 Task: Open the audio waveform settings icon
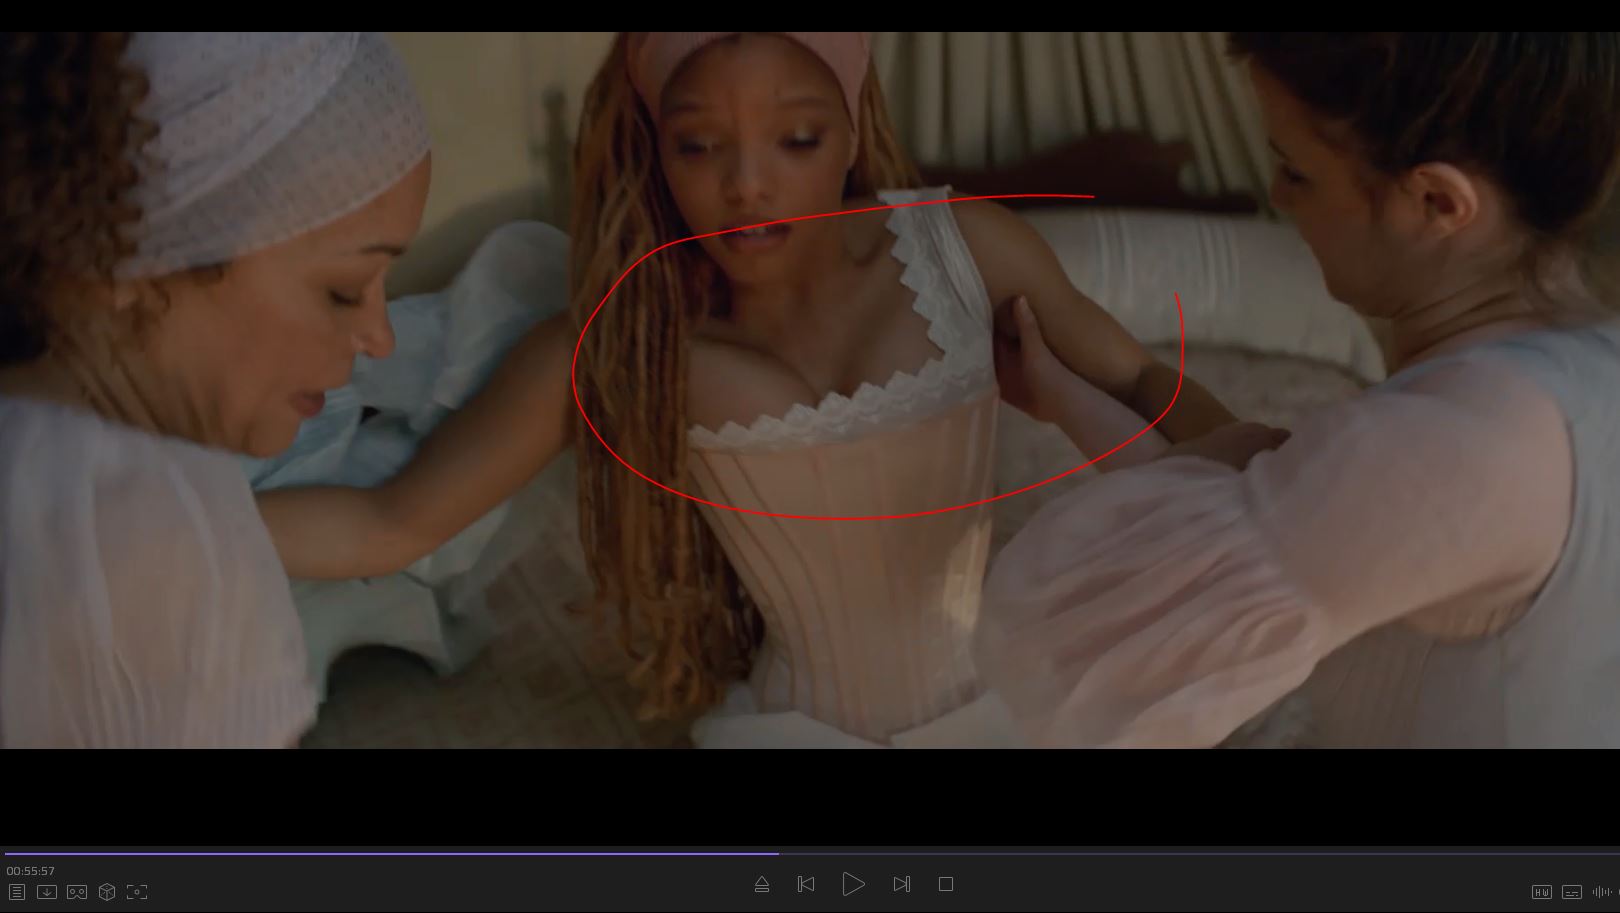1602,891
